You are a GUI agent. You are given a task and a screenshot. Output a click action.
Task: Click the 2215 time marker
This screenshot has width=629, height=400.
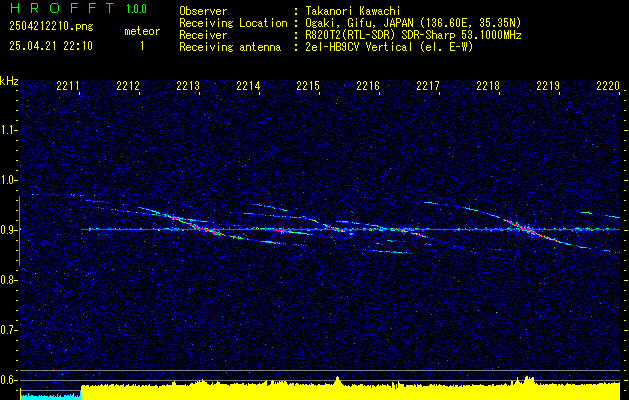tap(308, 85)
